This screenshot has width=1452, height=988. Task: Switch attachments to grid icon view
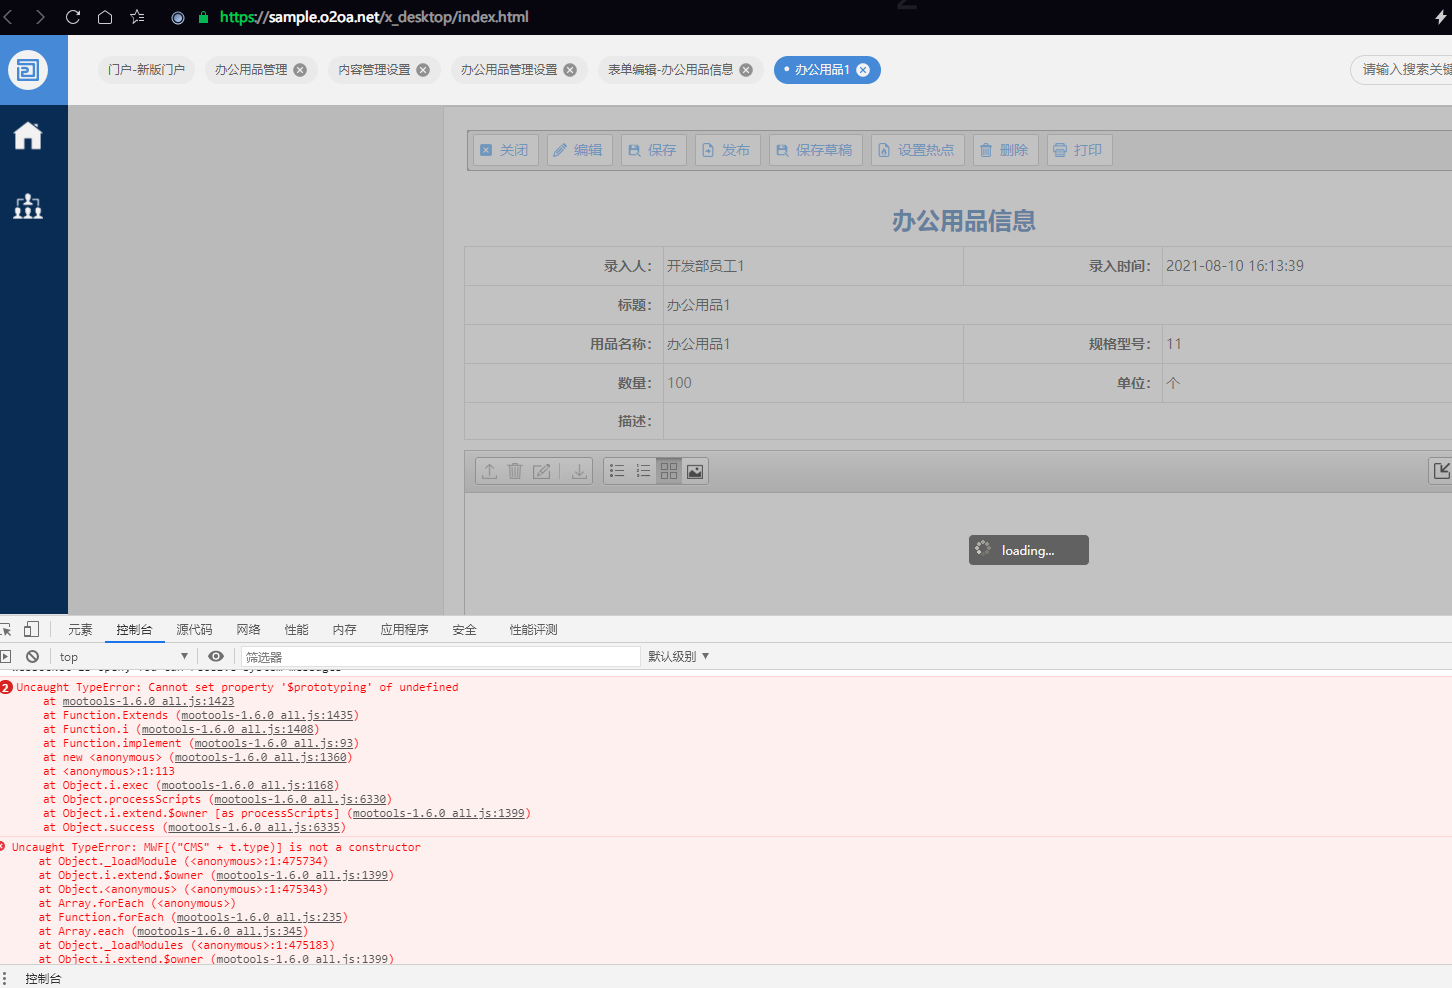point(669,471)
